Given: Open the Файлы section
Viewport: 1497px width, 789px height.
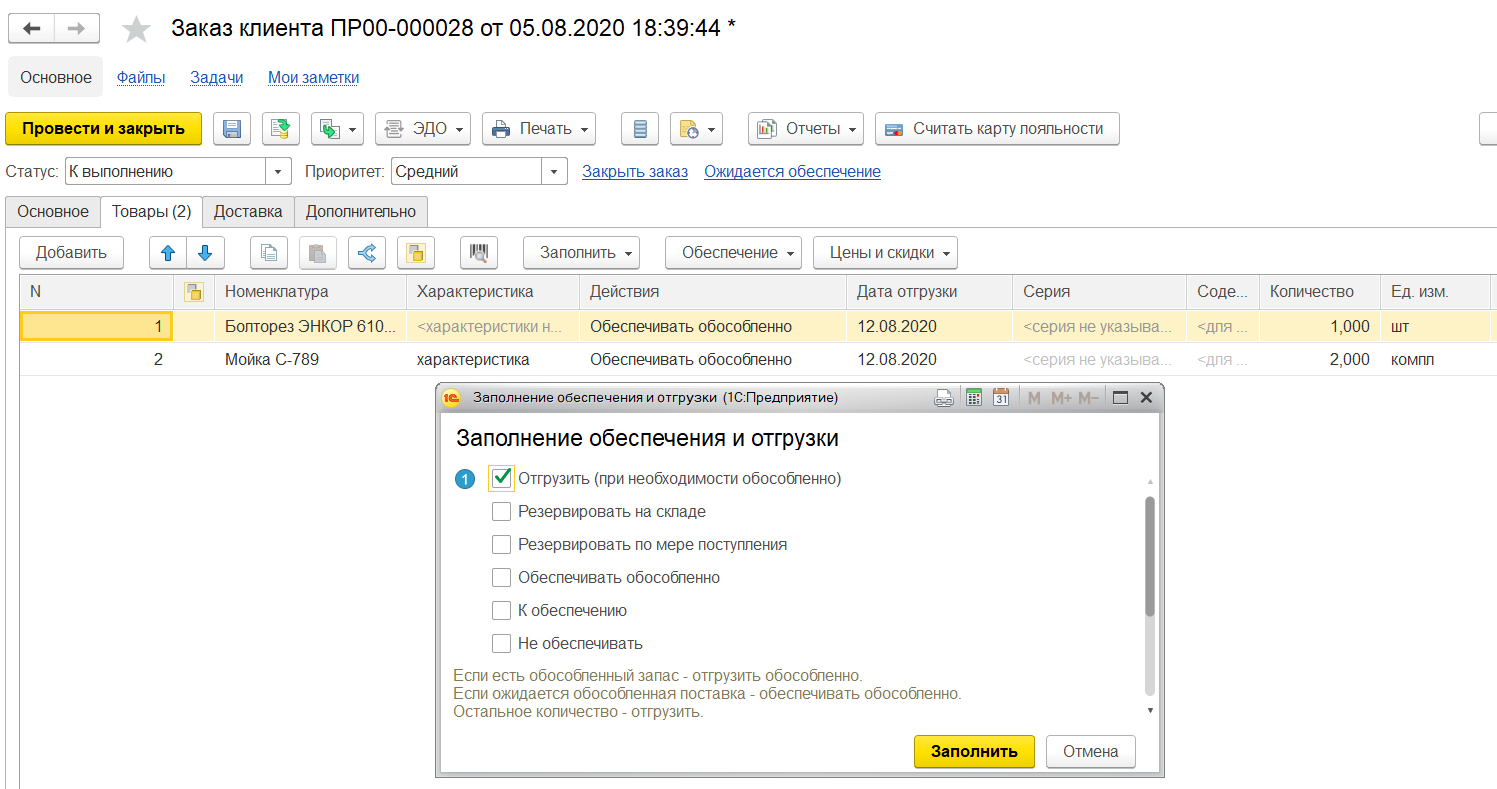Looking at the screenshot, I should tap(141, 77).
